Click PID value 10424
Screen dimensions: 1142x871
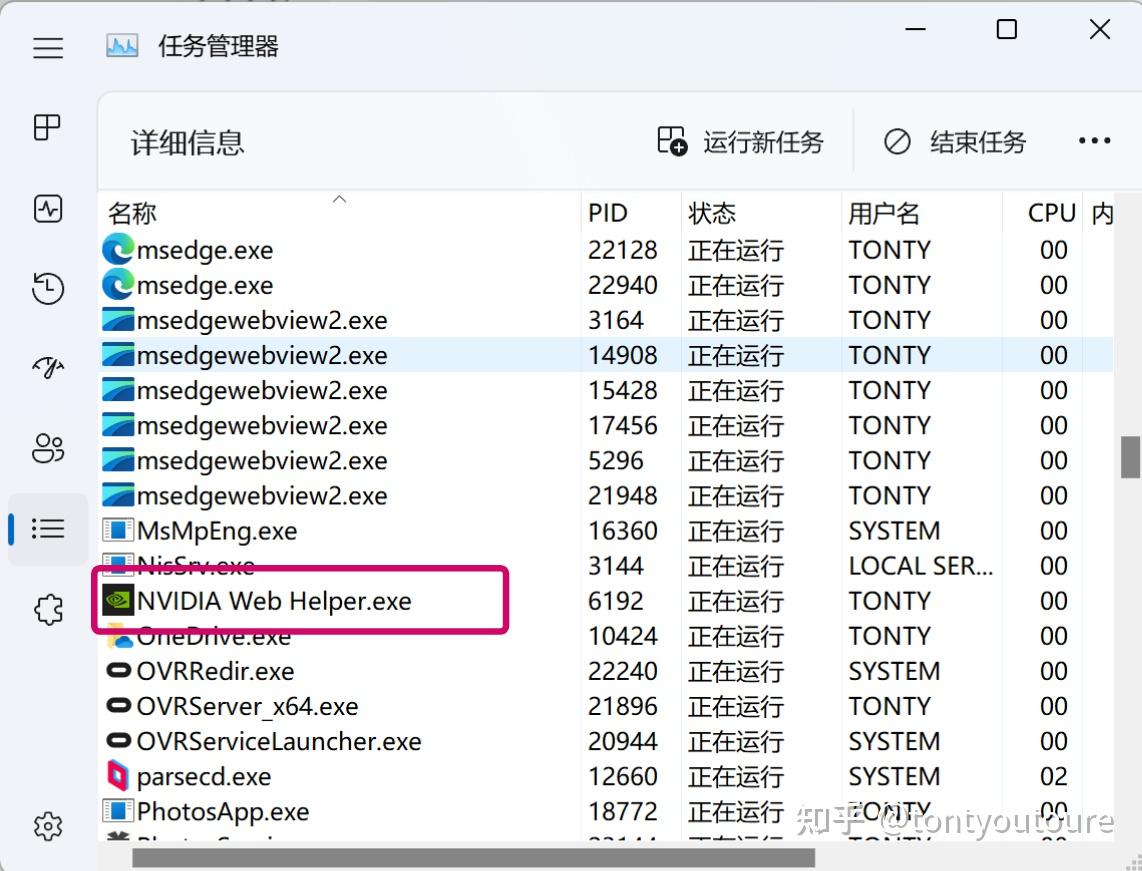click(623, 636)
